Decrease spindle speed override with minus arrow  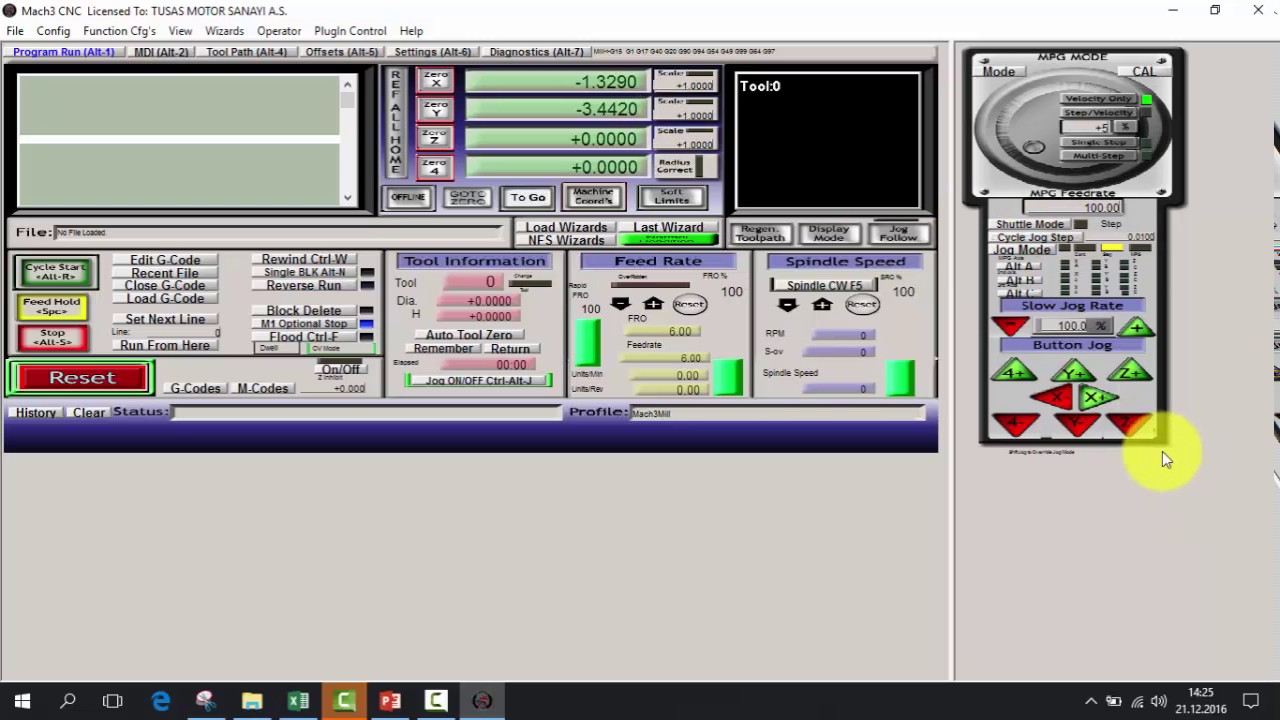(x=788, y=305)
